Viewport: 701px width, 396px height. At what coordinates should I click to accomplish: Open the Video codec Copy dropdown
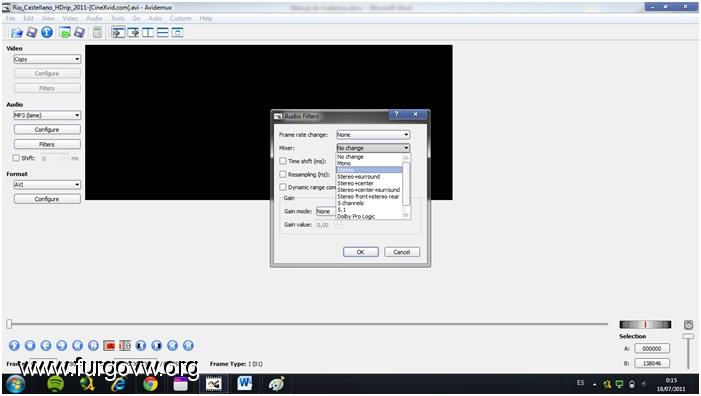(x=47, y=59)
